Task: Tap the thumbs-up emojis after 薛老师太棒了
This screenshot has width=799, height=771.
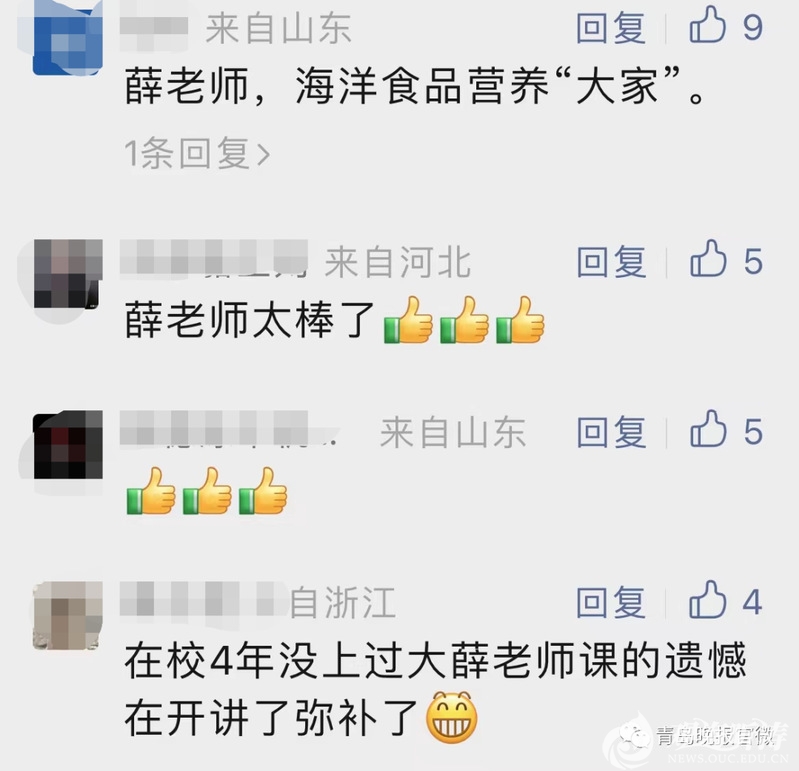Action: pyautogui.click(x=464, y=320)
